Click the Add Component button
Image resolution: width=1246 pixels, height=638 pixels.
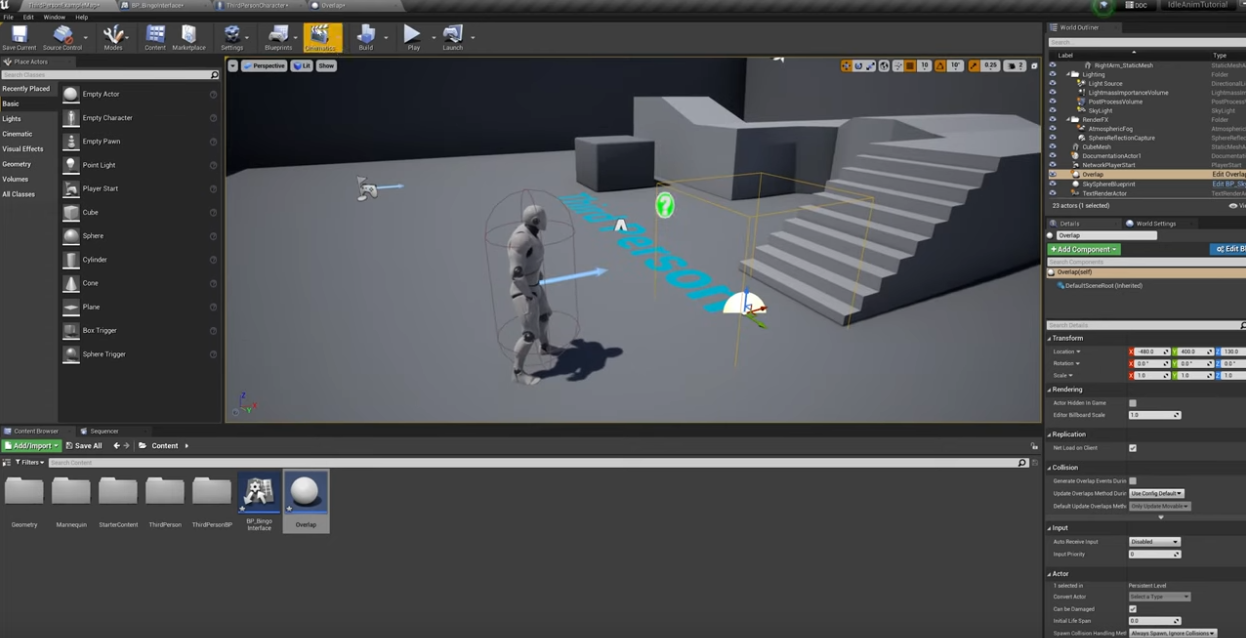(x=1083, y=249)
